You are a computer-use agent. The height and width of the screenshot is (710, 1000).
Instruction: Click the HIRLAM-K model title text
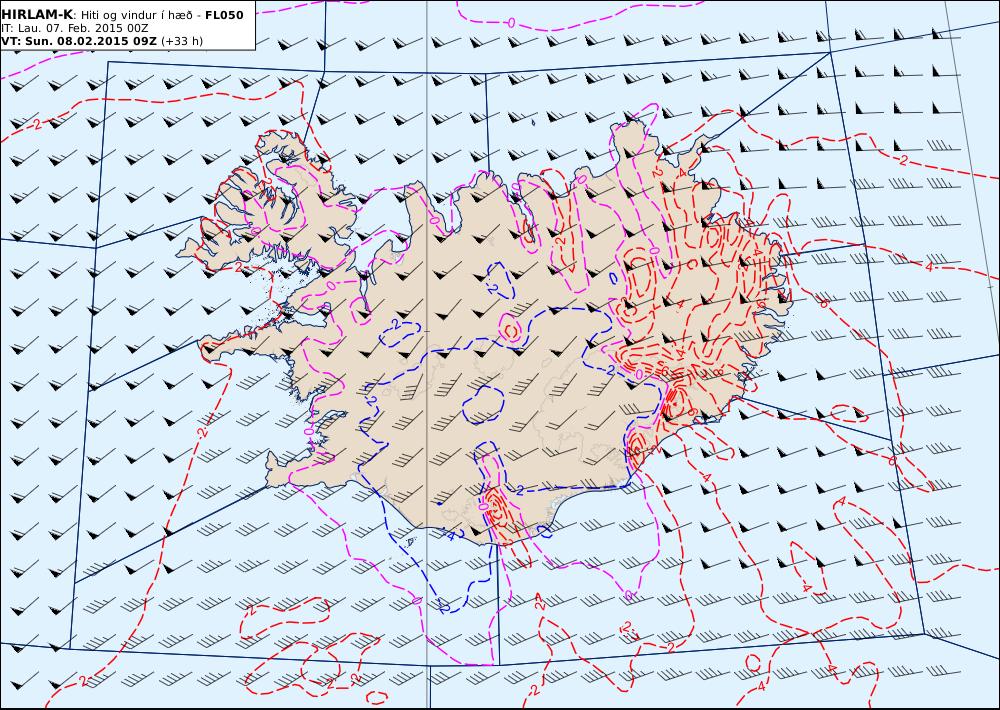(x=37, y=15)
